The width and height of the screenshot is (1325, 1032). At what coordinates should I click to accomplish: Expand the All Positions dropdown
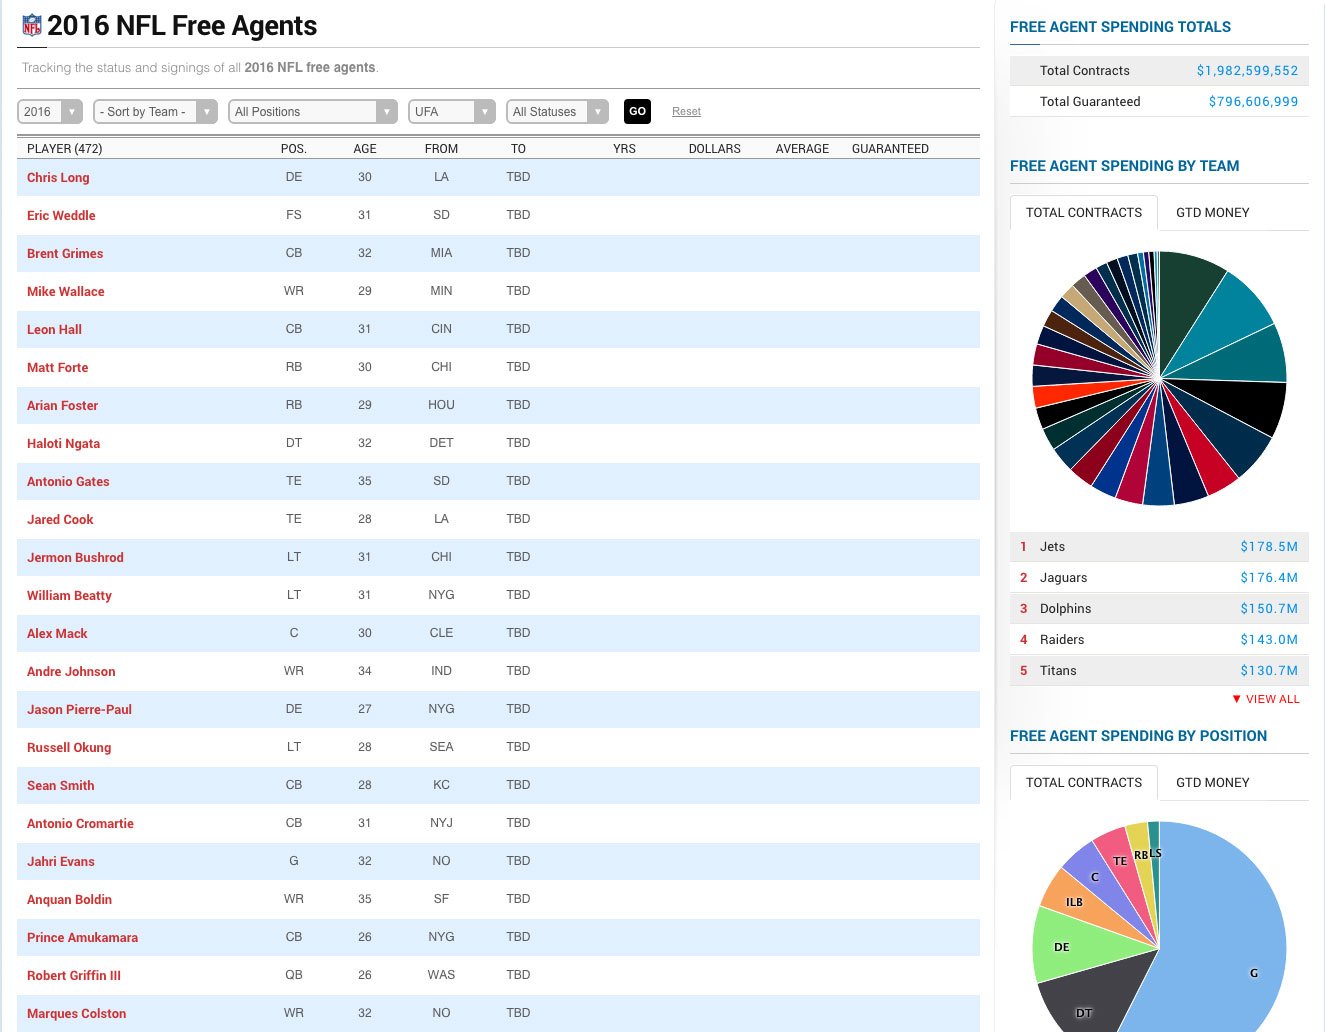pyautogui.click(x=313, y=112)
